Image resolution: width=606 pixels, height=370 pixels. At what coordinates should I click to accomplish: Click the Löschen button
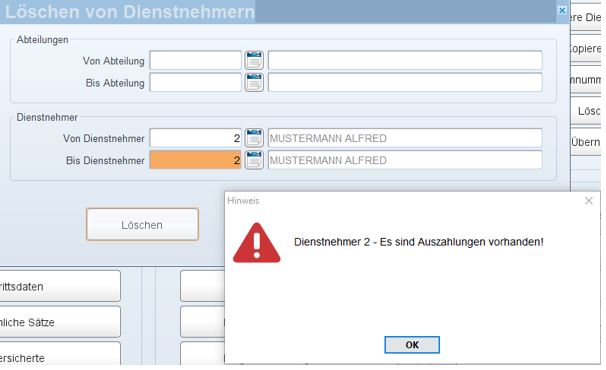click(142, 225)
